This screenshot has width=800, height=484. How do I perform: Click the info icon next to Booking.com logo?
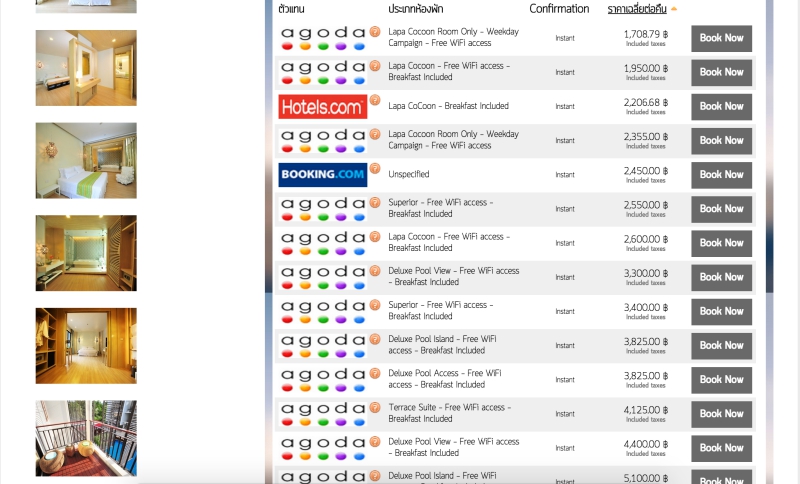click(375, 168)
